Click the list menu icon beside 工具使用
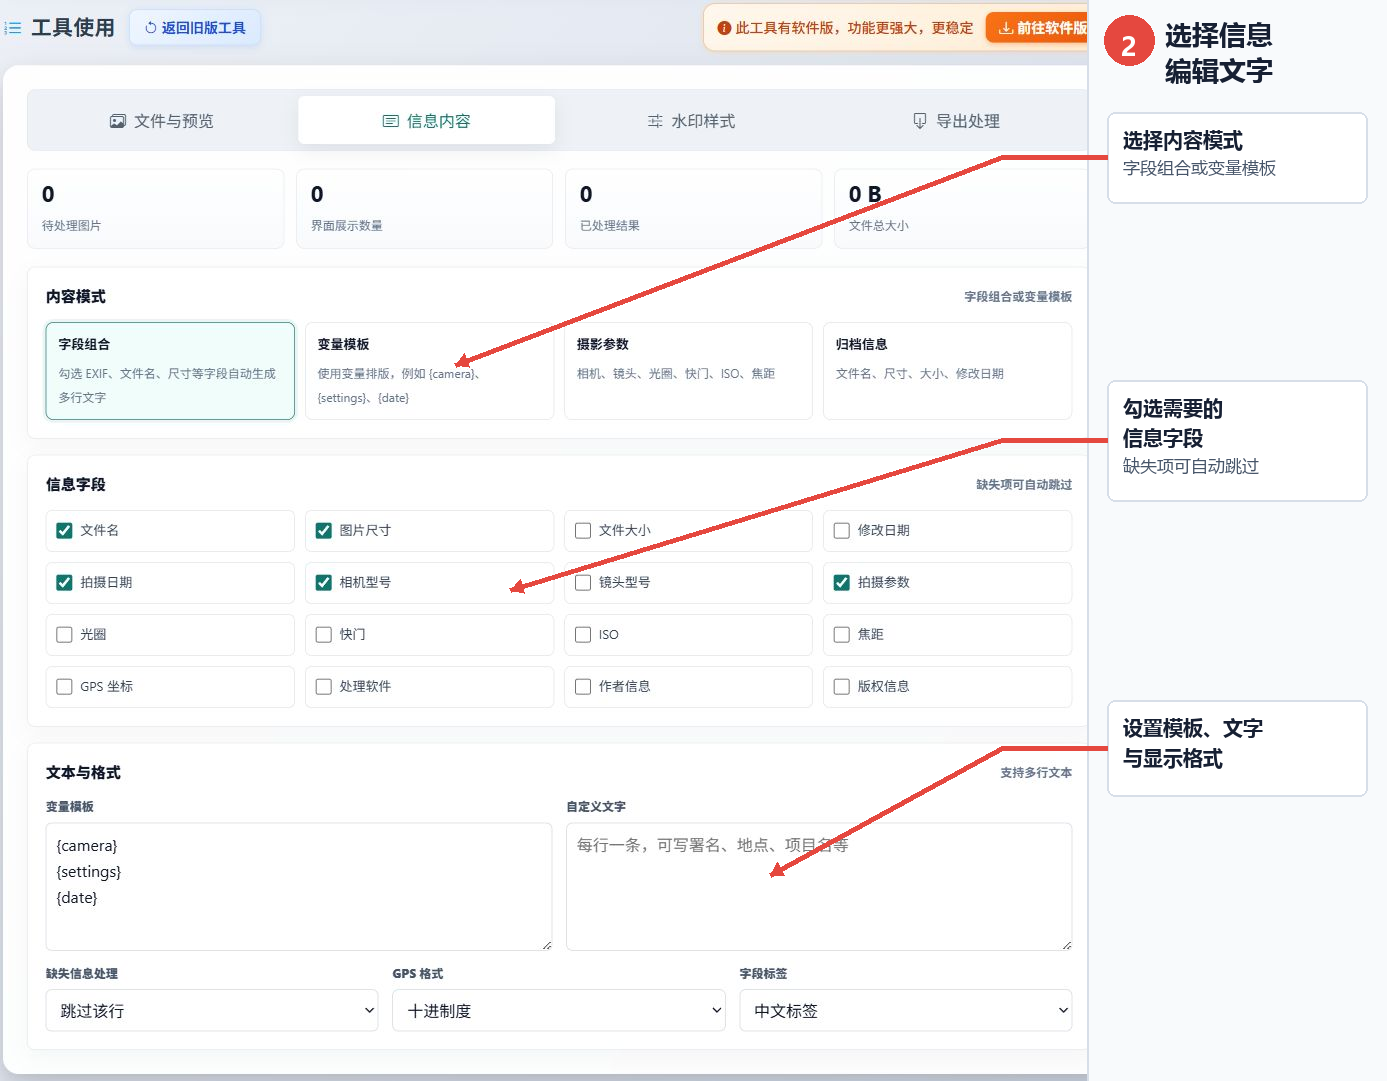1387x1081 pixels. (12, 28)
